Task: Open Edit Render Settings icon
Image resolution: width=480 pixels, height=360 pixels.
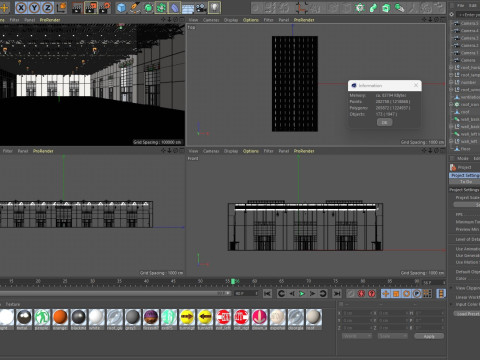Action: click(105, 7)
